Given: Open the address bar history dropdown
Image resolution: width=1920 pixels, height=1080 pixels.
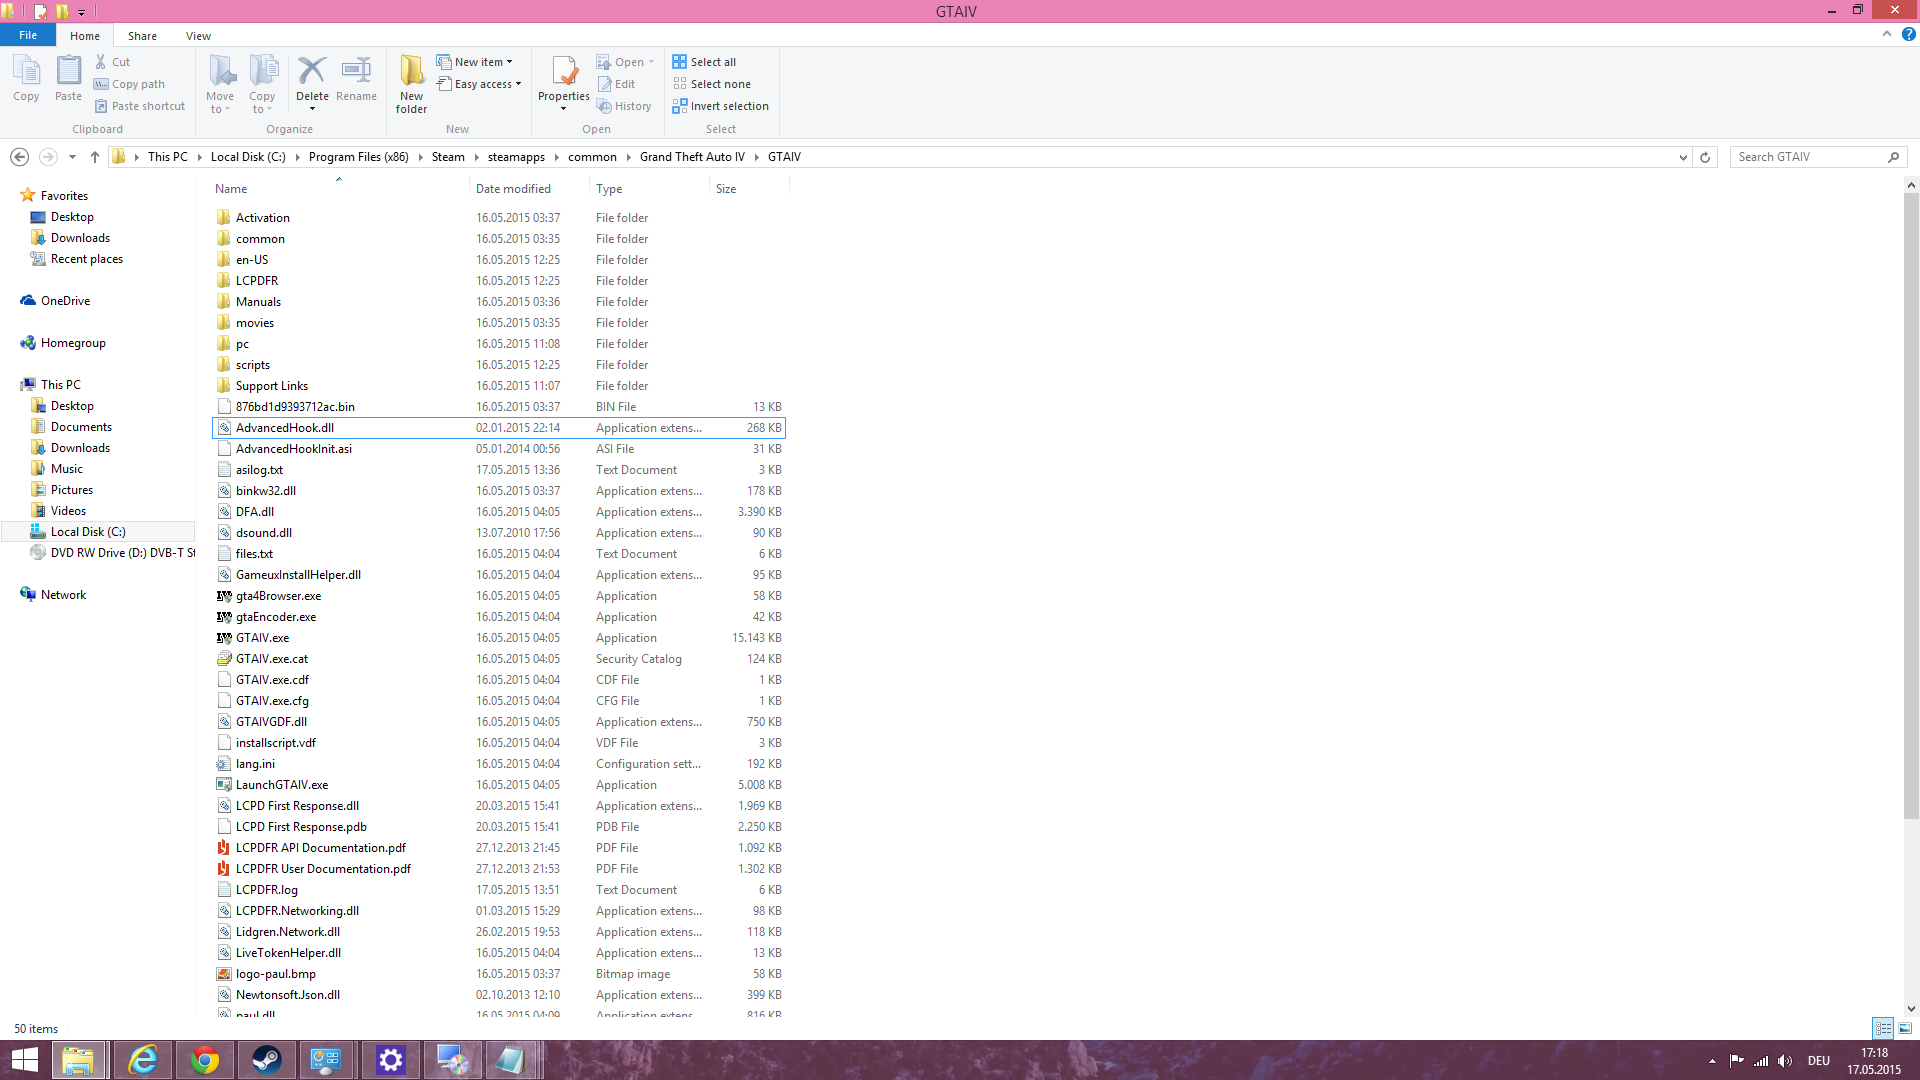Looking at the screenshot, I should click(1683, 157).
